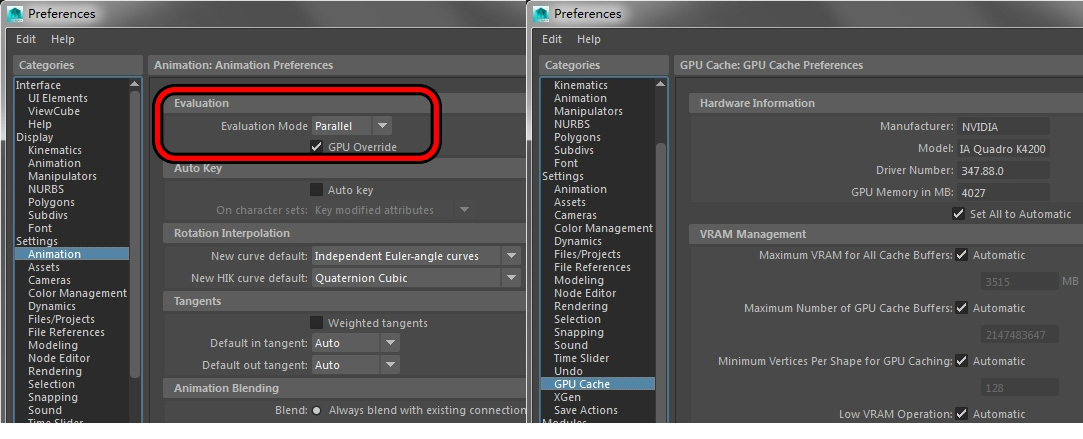Viewport: 1083px width, 439px height.
Task: Select Always blend with existing connections radio
Action: coord(316,410)
